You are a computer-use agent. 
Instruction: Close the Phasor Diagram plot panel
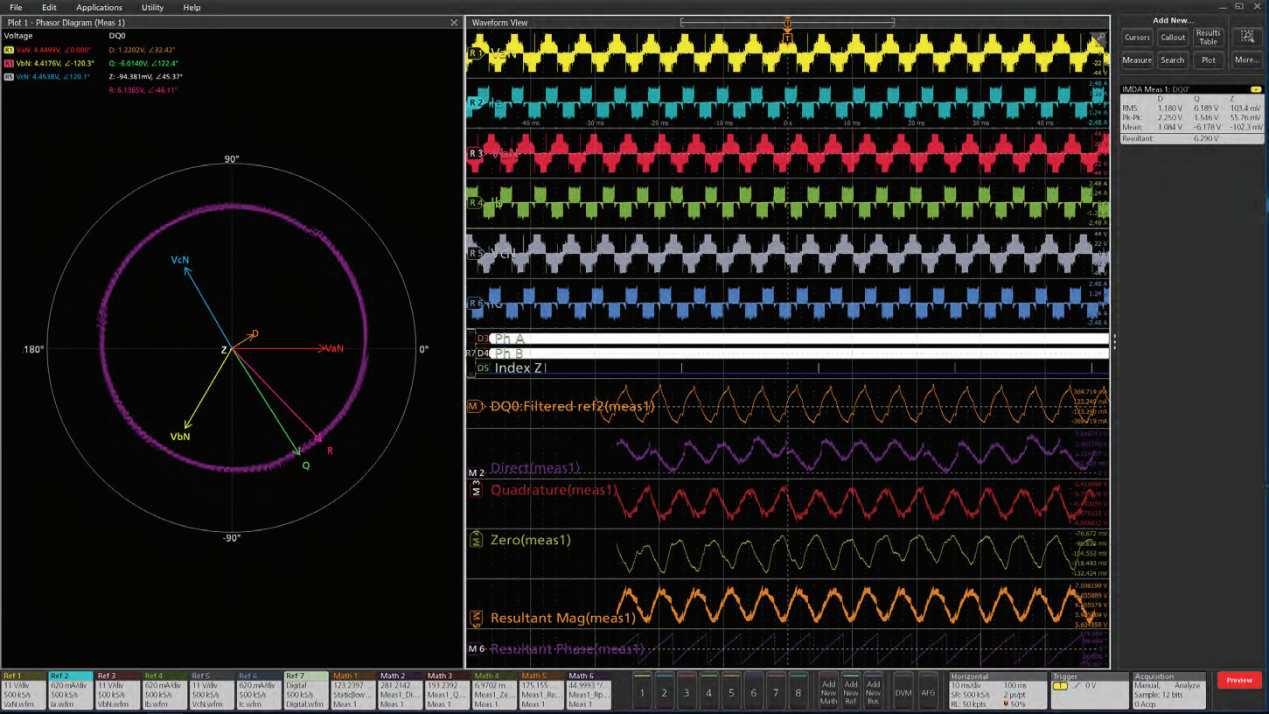coord(454,22)
